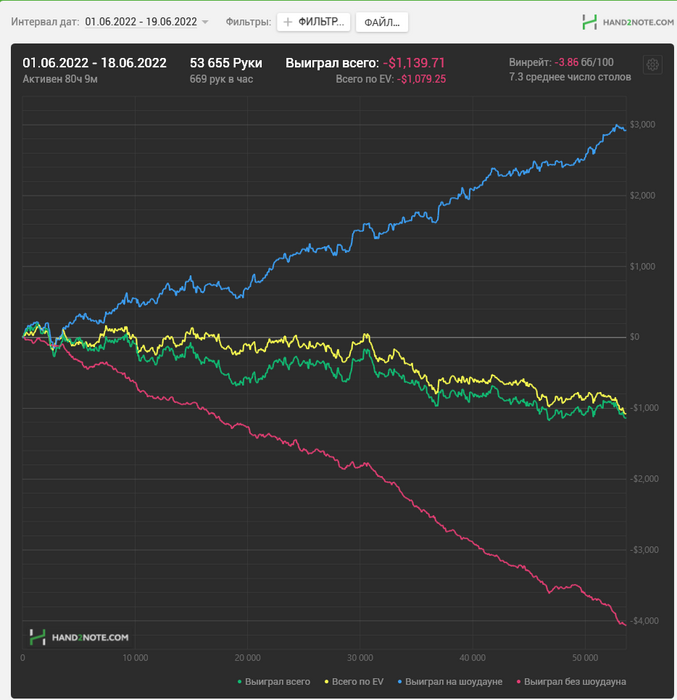Click the Активен 80ч 9м active time text
The image size is (677, 700).
(60, 79)
